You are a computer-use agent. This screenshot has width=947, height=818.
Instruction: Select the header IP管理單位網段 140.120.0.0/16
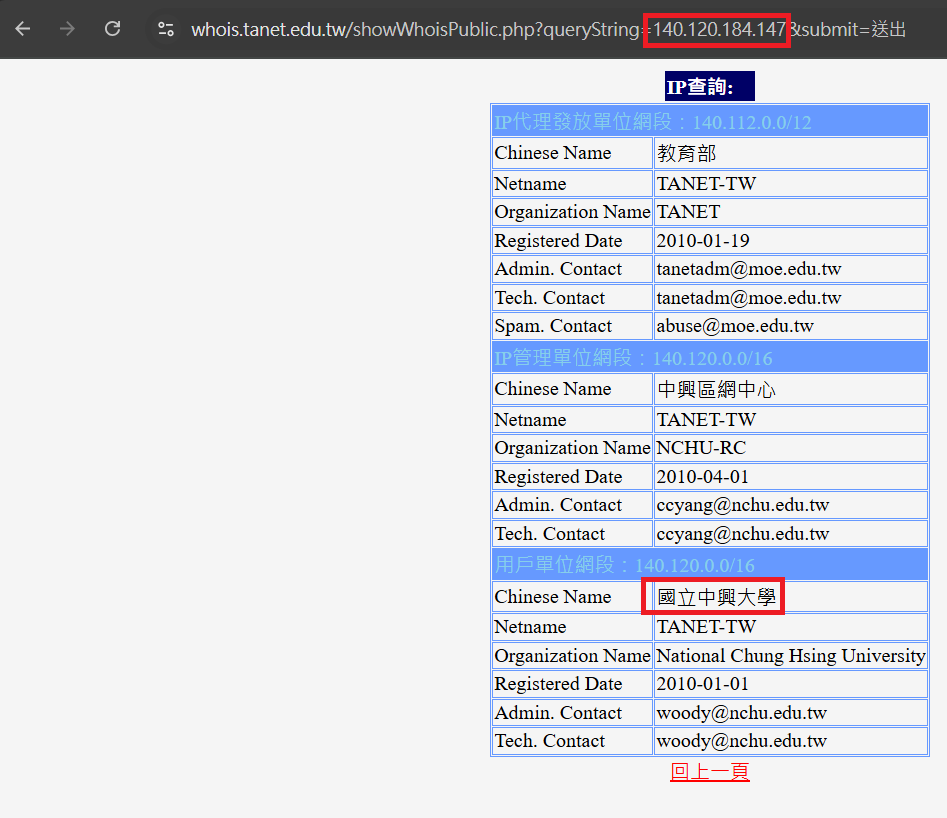[x=710, y=357]
